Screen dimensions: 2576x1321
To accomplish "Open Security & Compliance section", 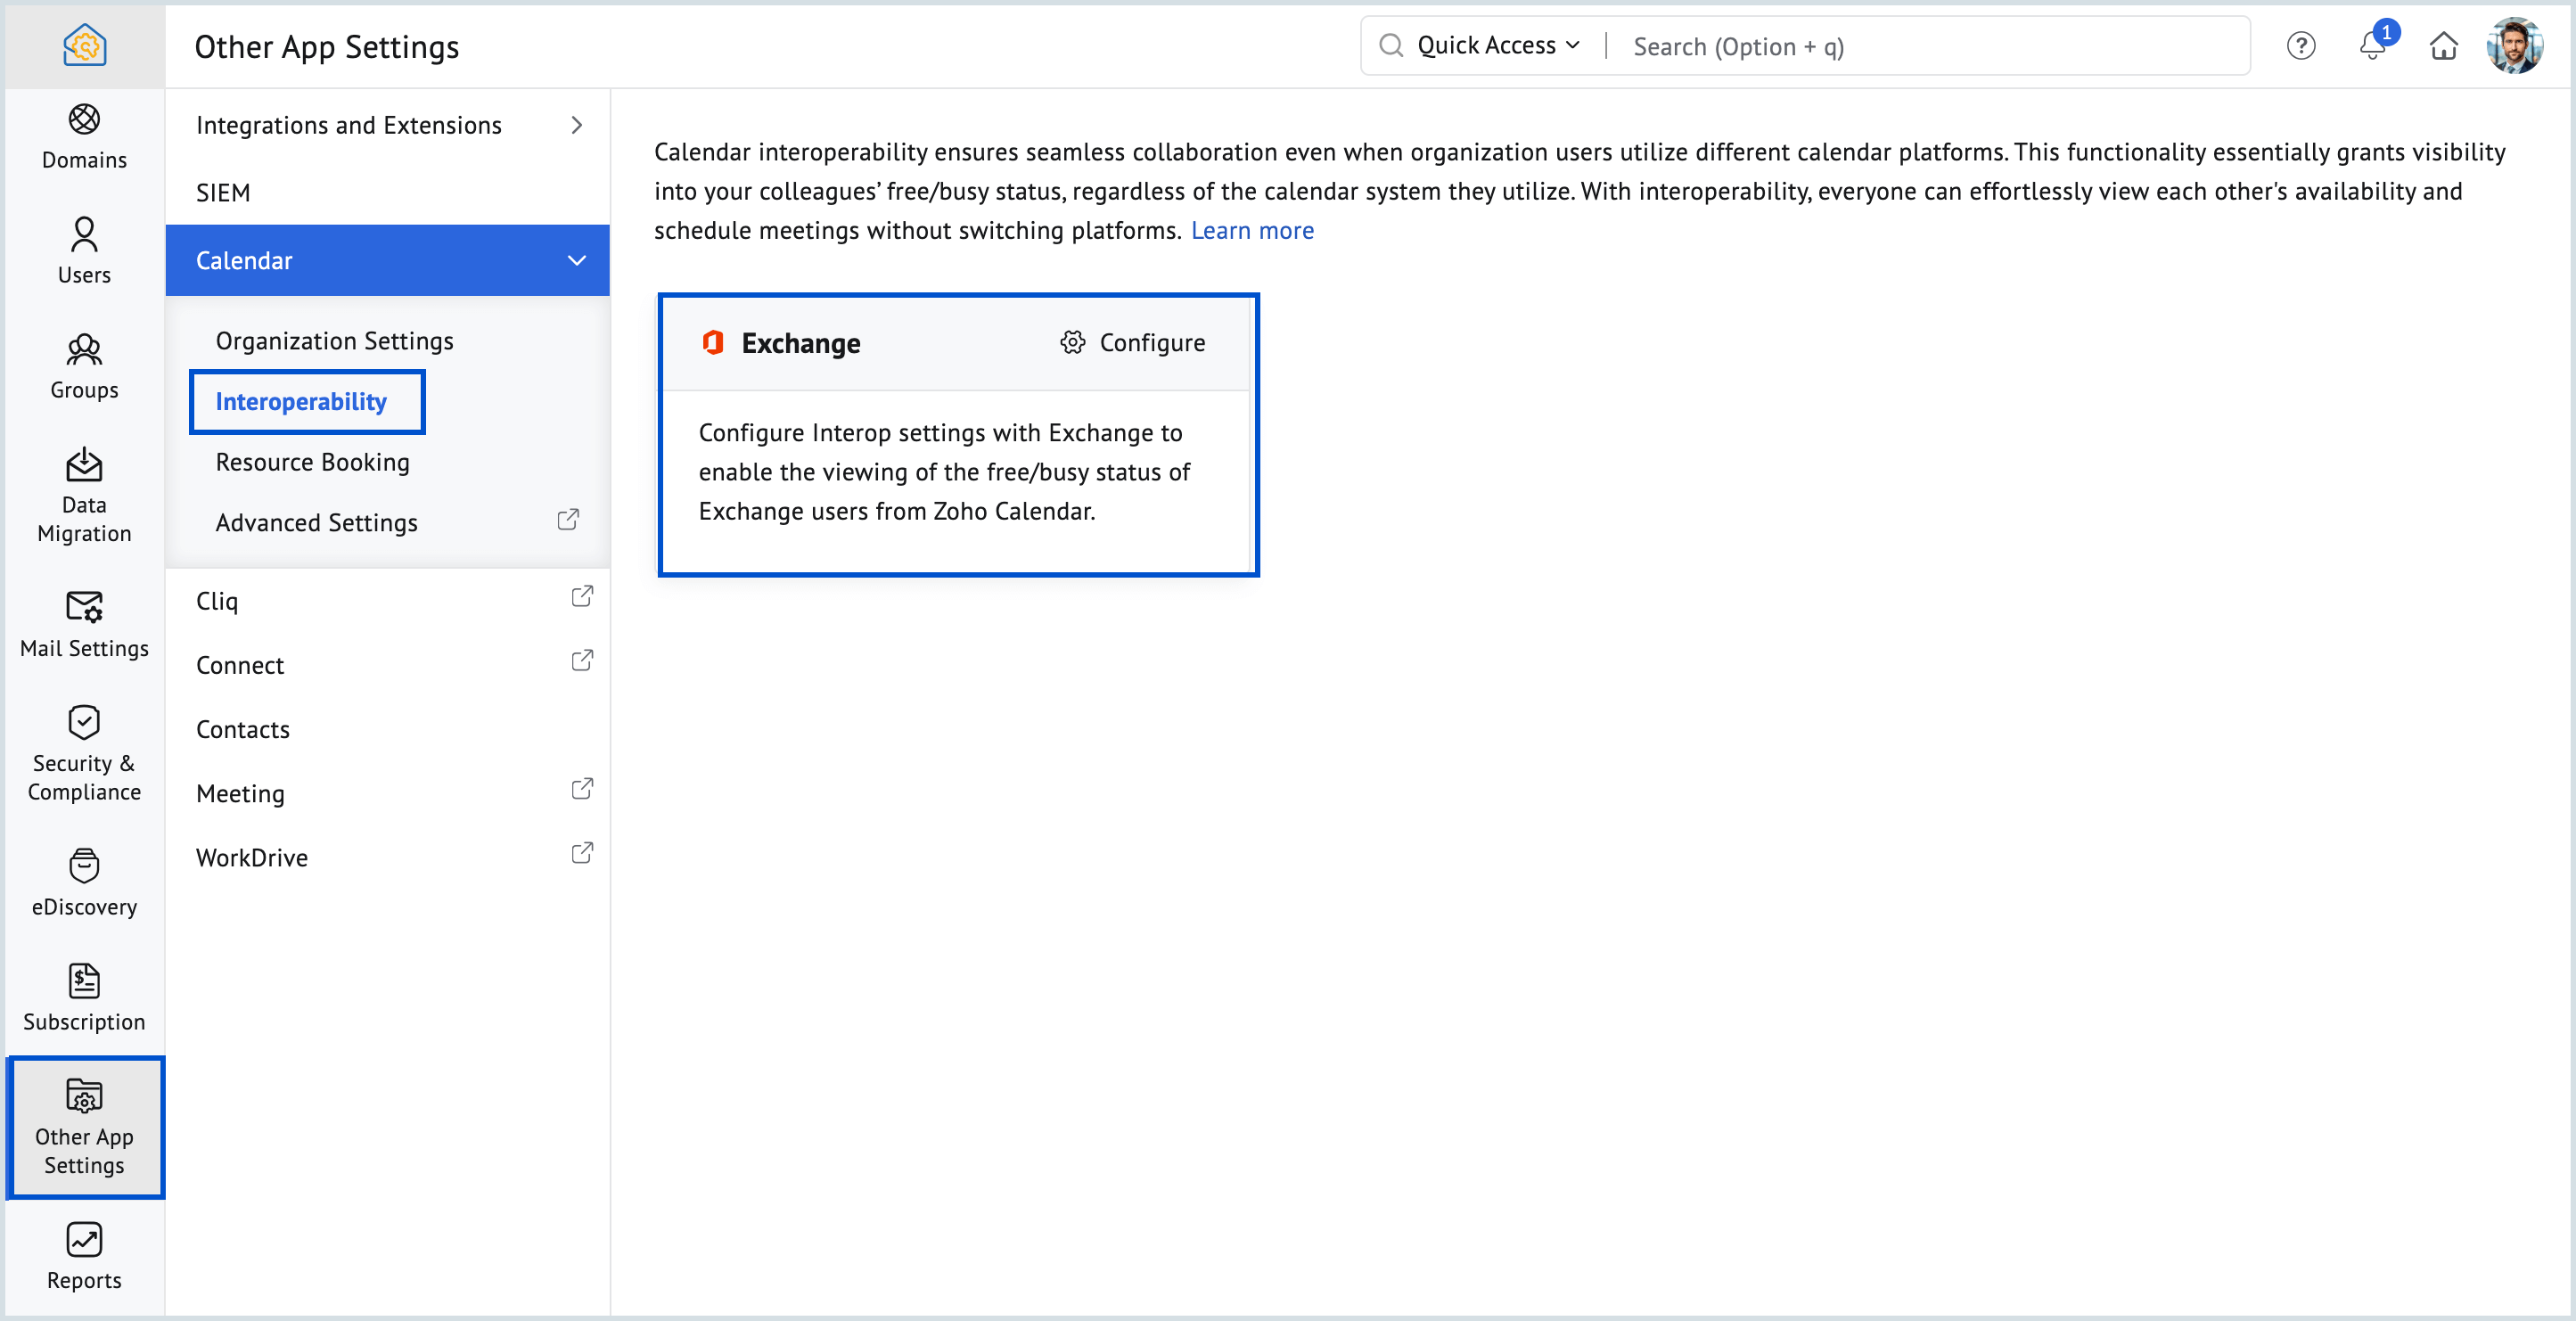I will pos(84,752).
